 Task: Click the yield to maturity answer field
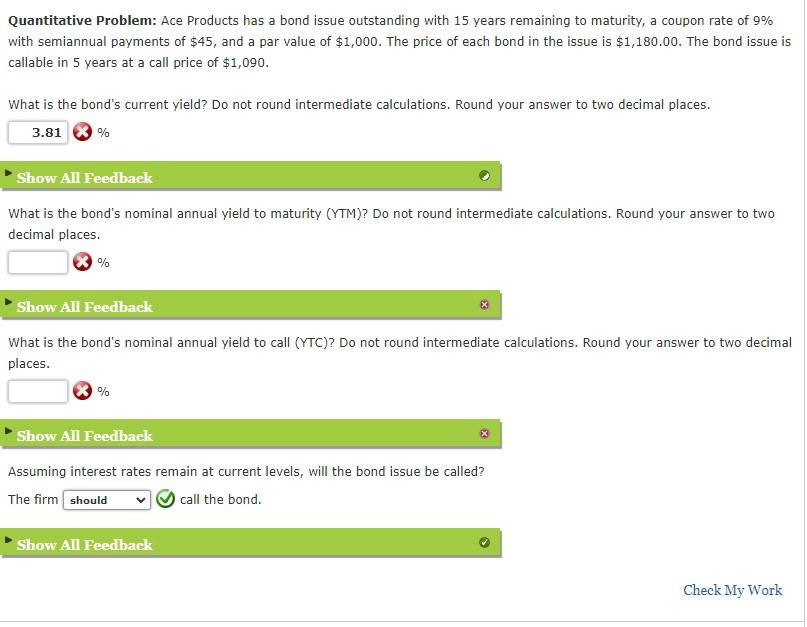38,262
